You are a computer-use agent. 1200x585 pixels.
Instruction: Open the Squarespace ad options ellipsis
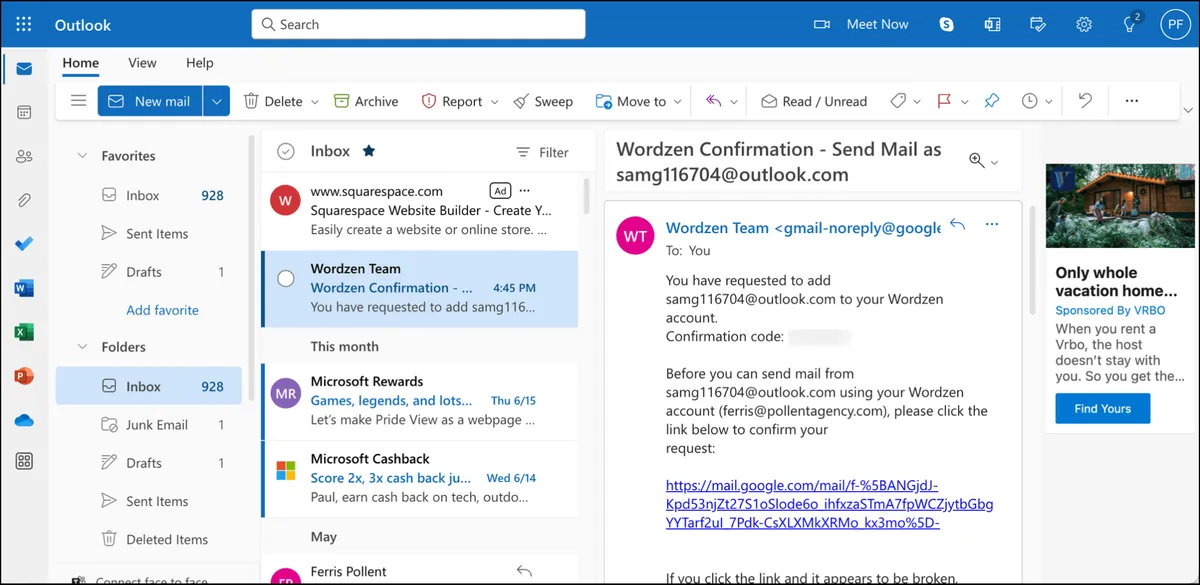tap(526, 190)
